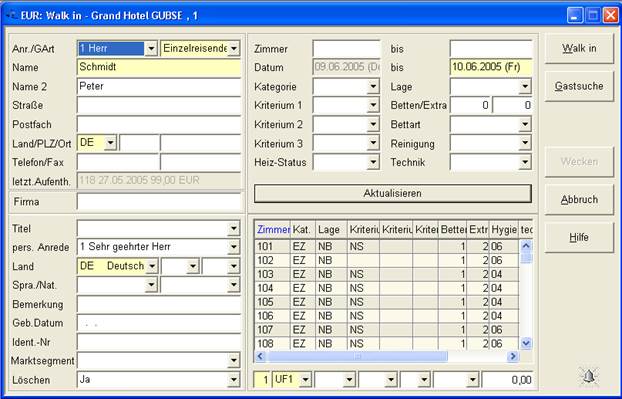Viewport: 622px width, 399px height.
Task: Open Hilfe with the Hilfe button
Action: 579,237
